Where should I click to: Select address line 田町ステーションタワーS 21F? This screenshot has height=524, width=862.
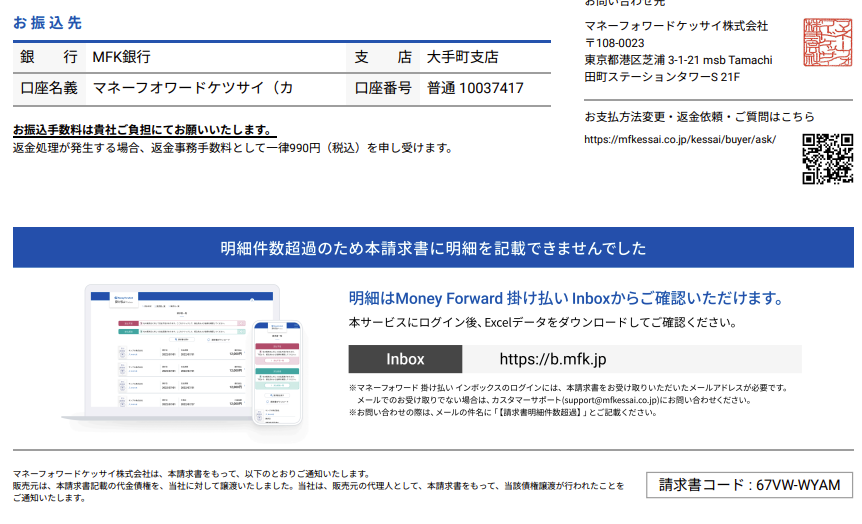click(x=662, y=77)
